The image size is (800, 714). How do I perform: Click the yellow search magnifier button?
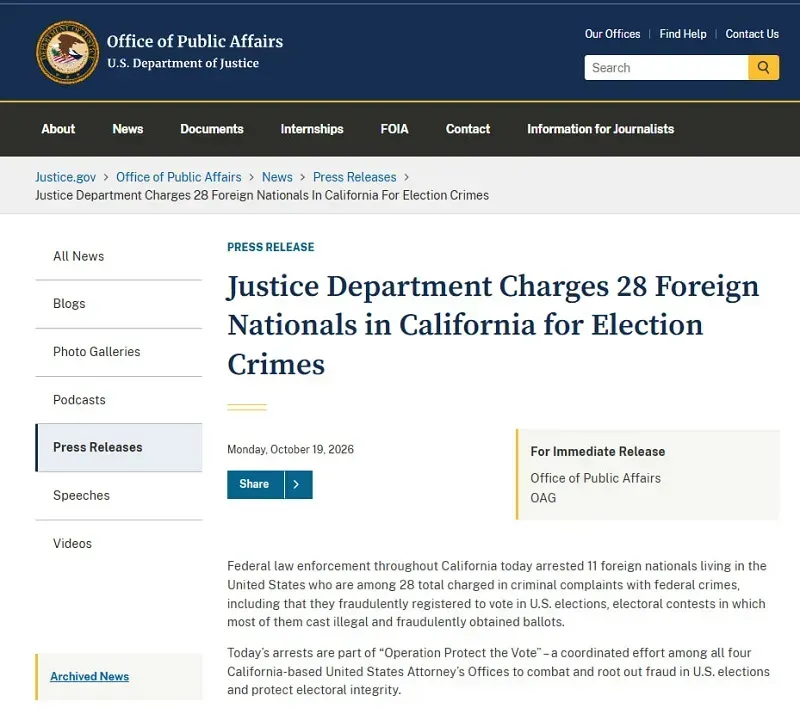click(x=763, y=67)
